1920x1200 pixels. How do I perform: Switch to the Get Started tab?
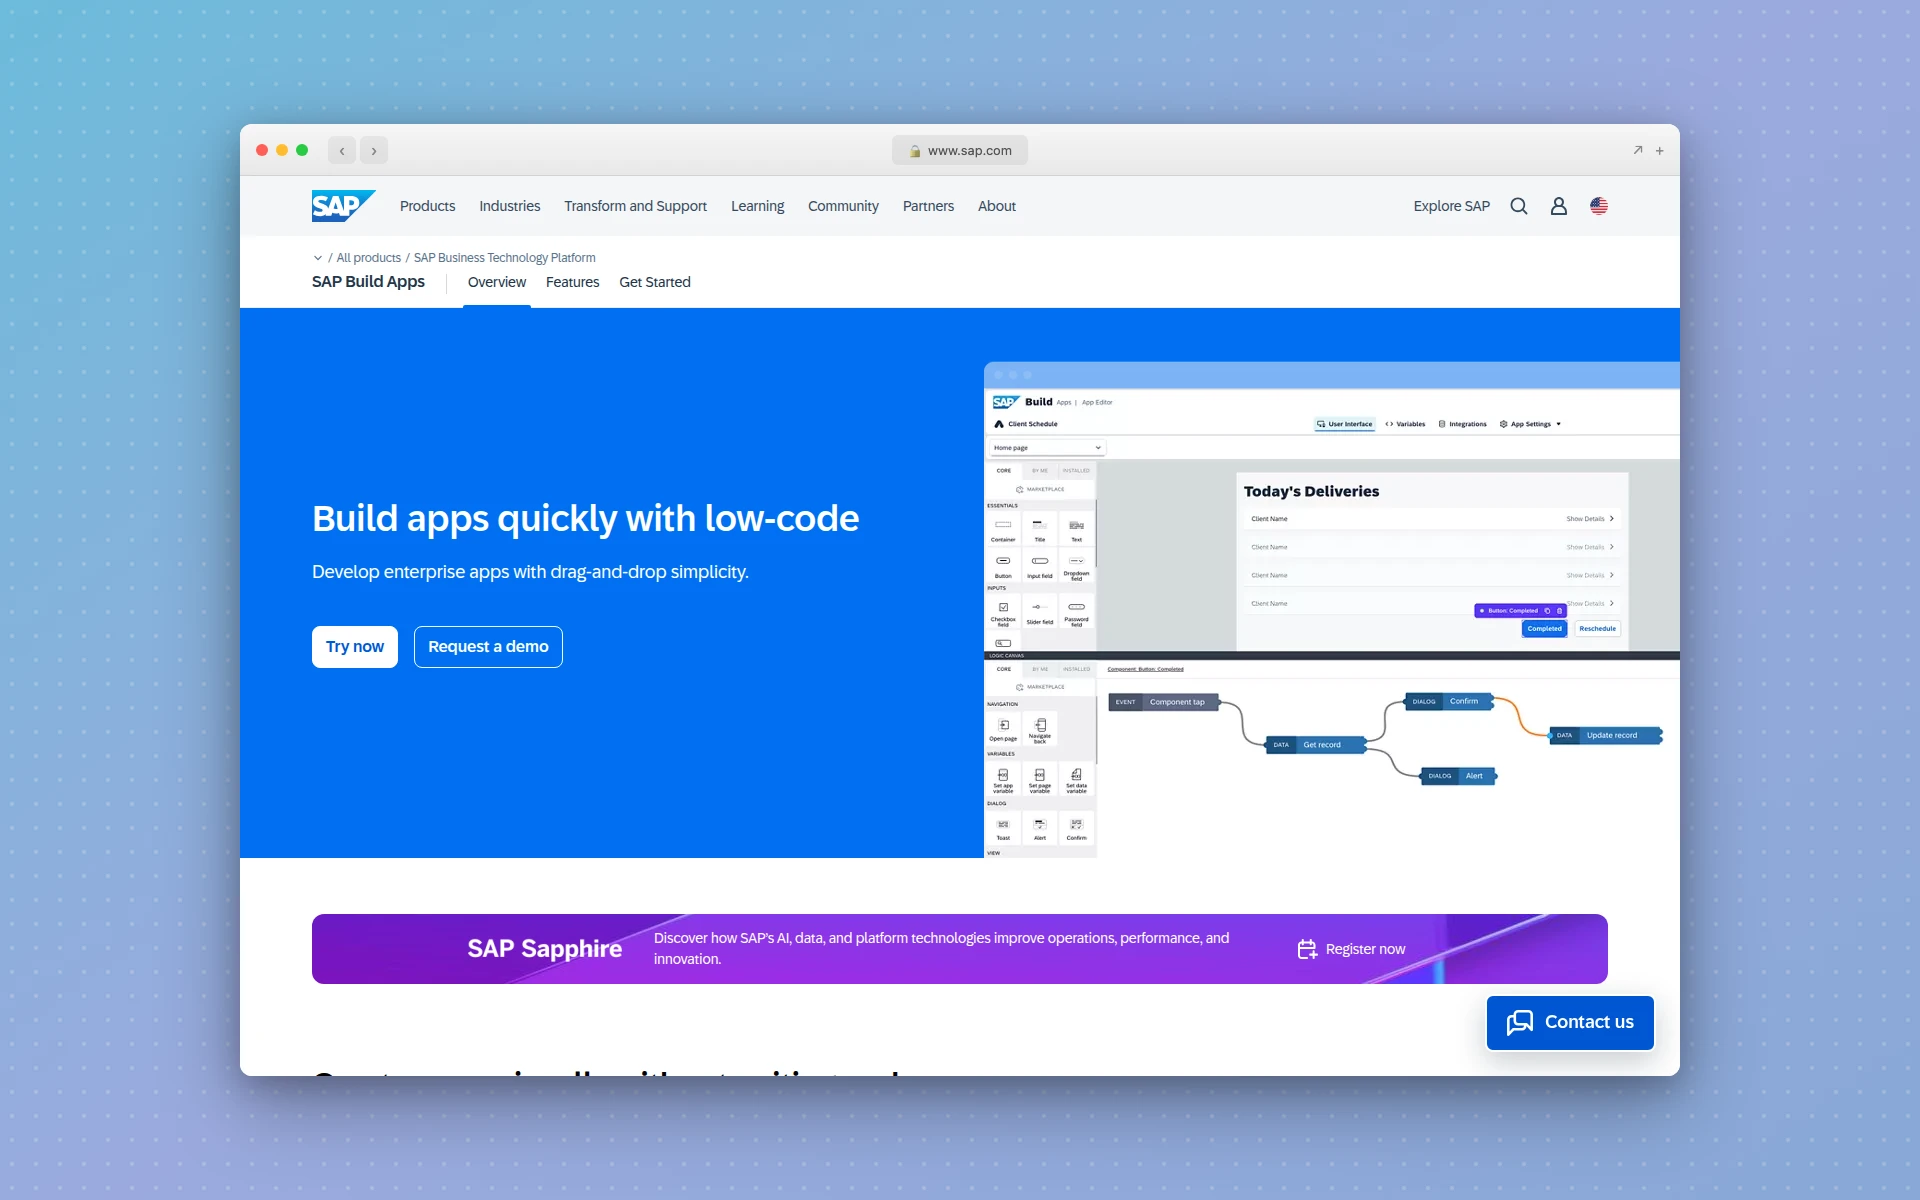pos(655,282)
